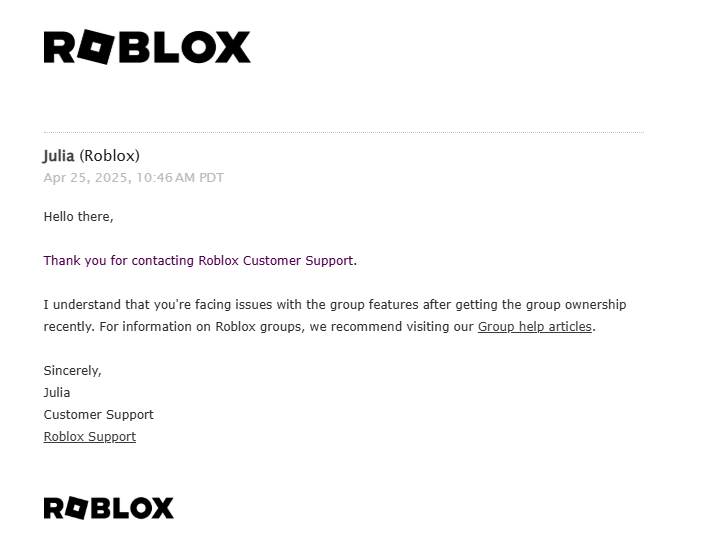Click Customer Support title in signature

pos(98,414)
